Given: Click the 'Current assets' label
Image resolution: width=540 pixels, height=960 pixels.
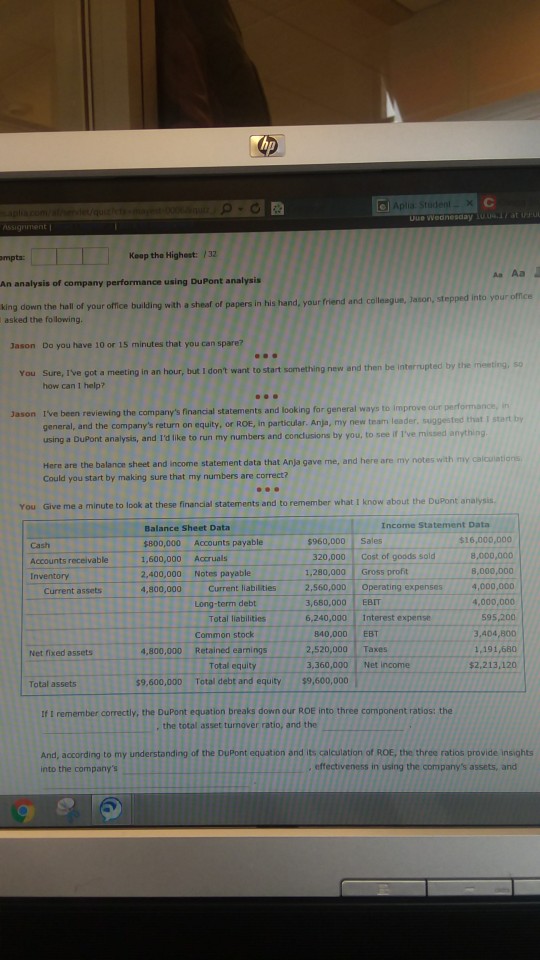Looking at the screenshot, I should click(x=73, y=591).
